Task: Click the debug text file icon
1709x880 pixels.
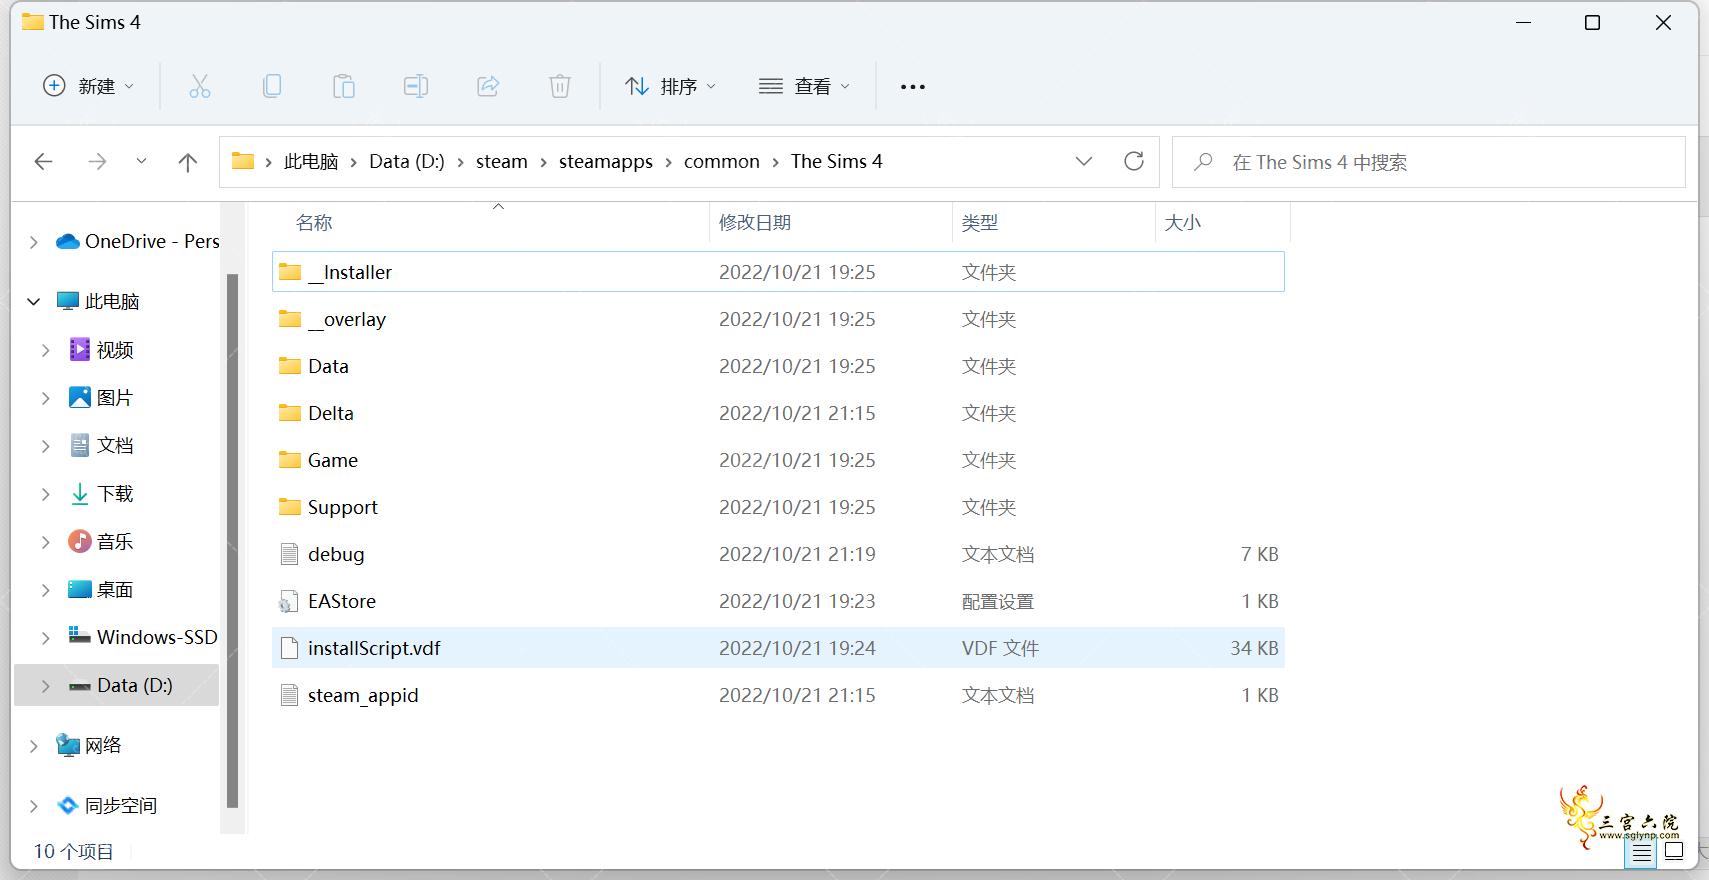Action: (x=290, y=554)
